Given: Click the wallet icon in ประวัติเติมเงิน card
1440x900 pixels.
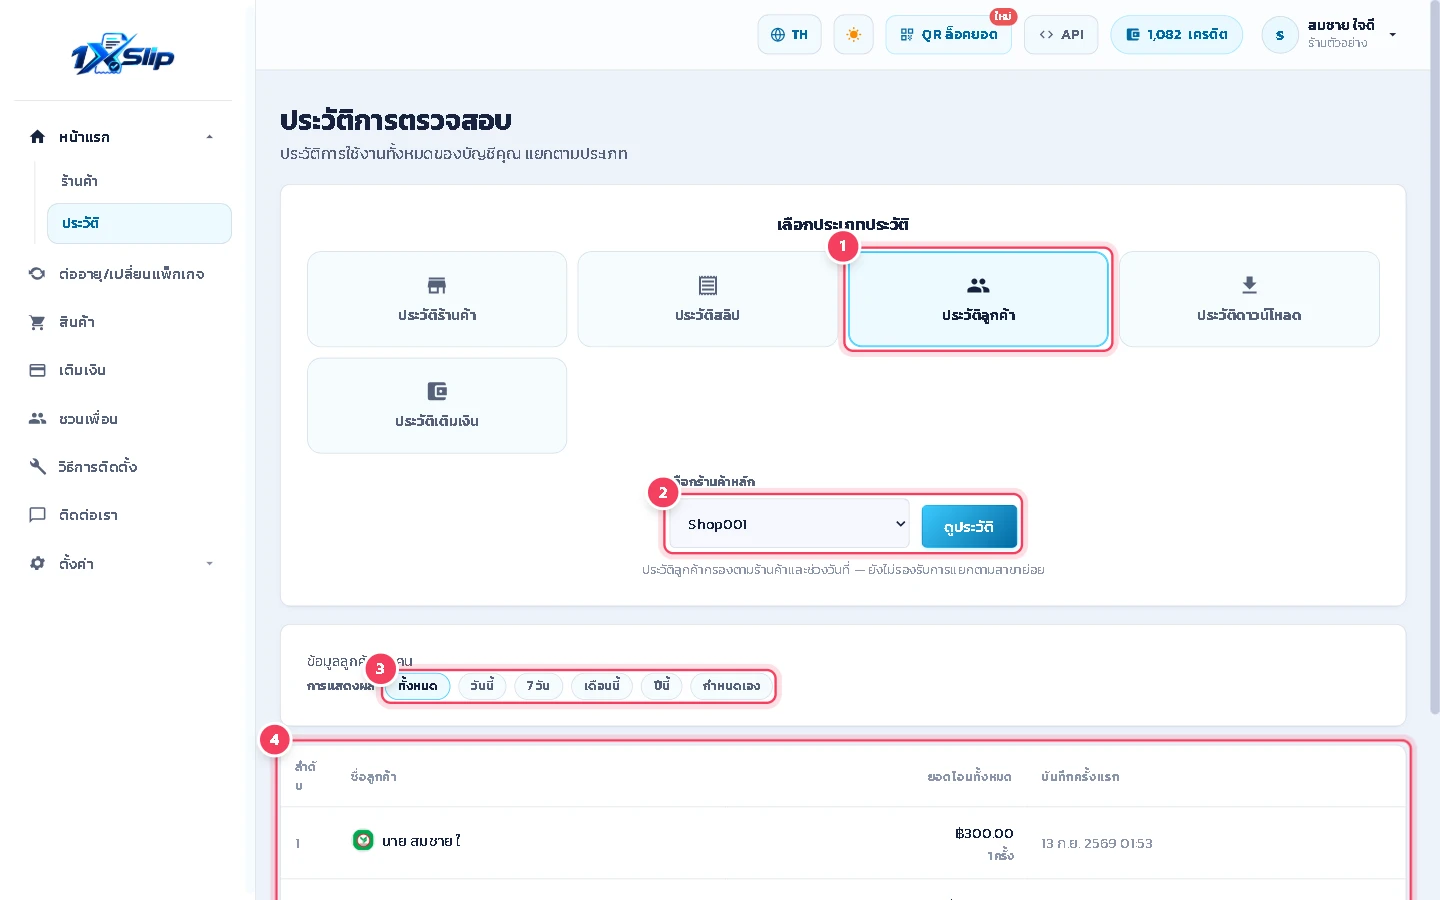Looking at the screenshot, I should 437,391.
